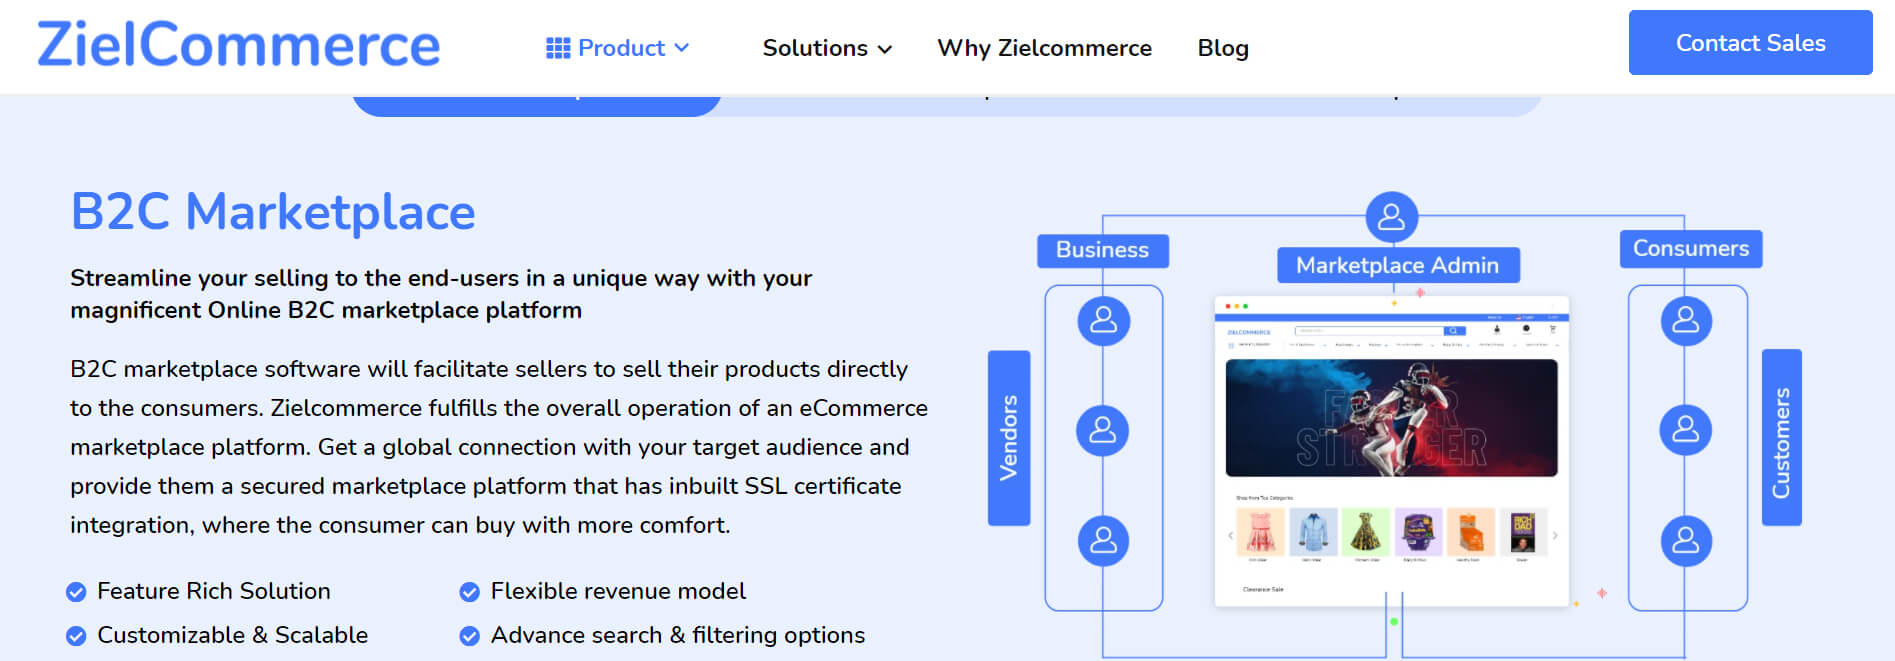Viewport: 1895px width, 661px height.
Task: Click the grid icon beside Product
Action: 557,48
